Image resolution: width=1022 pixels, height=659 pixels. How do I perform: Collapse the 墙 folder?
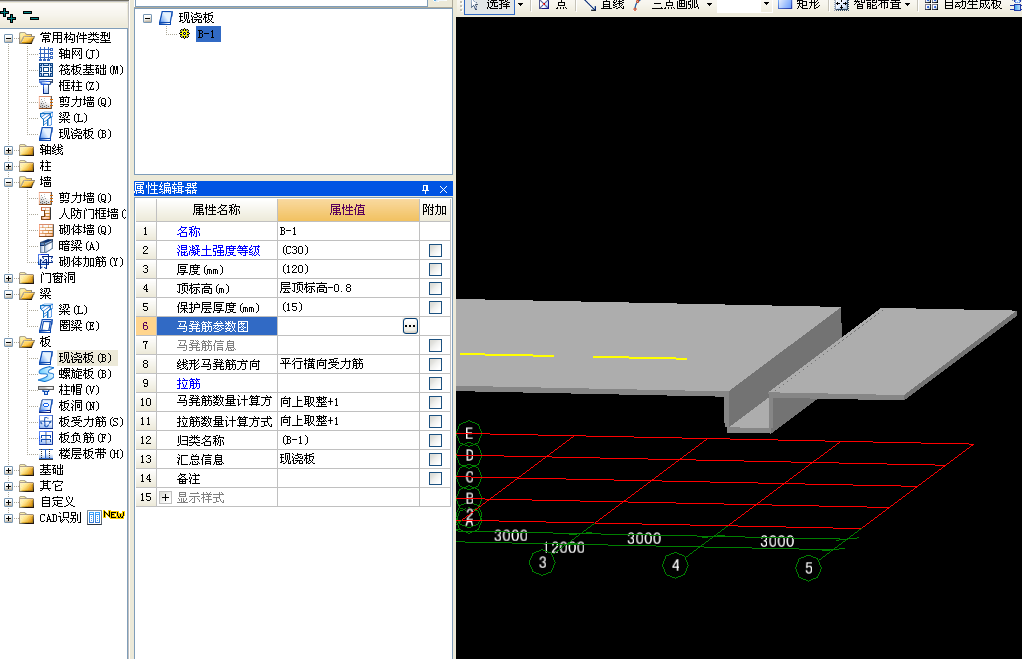(8, 183)
